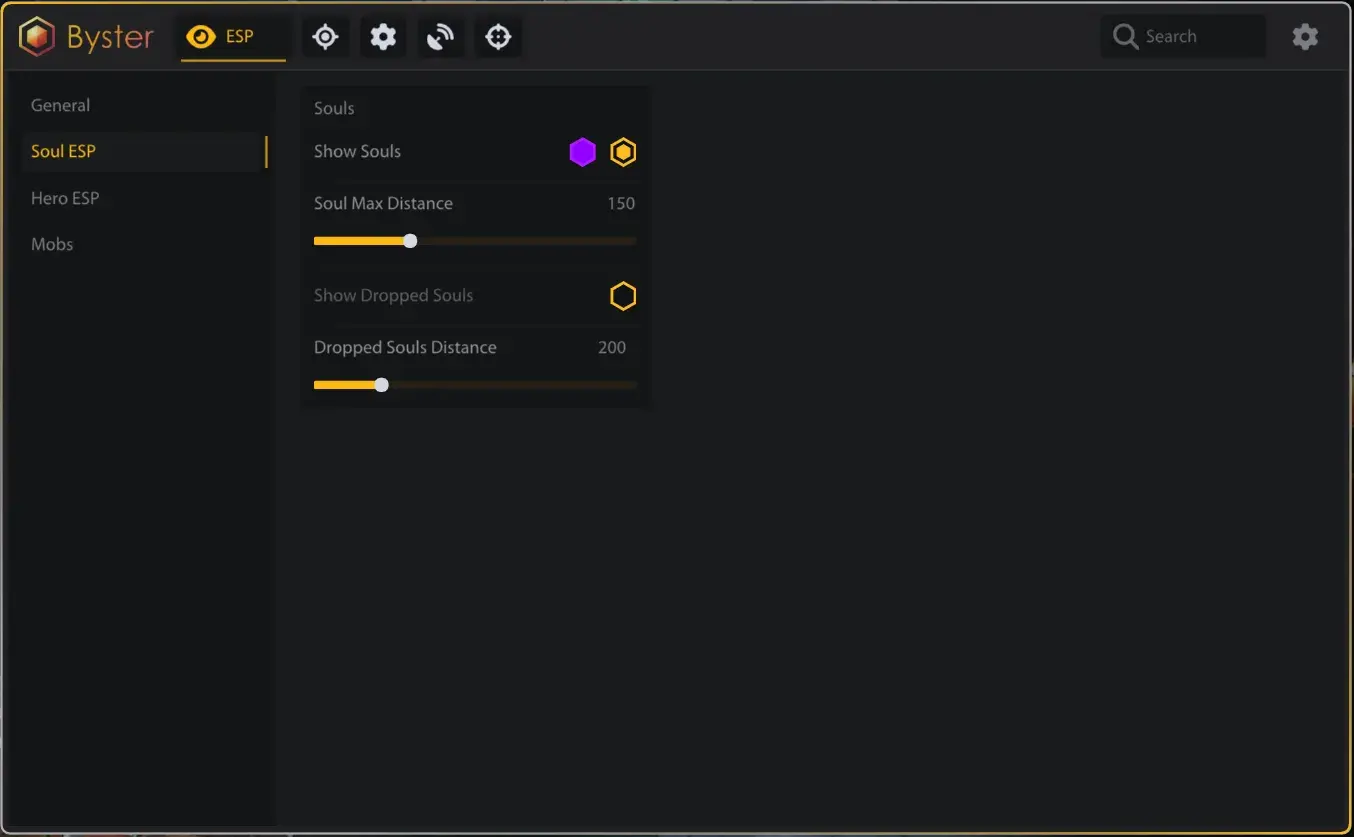This screenshot has width=1354, height=837.
Task: Click the Dropped Souls Distance value 200
Action: (612, 347)
